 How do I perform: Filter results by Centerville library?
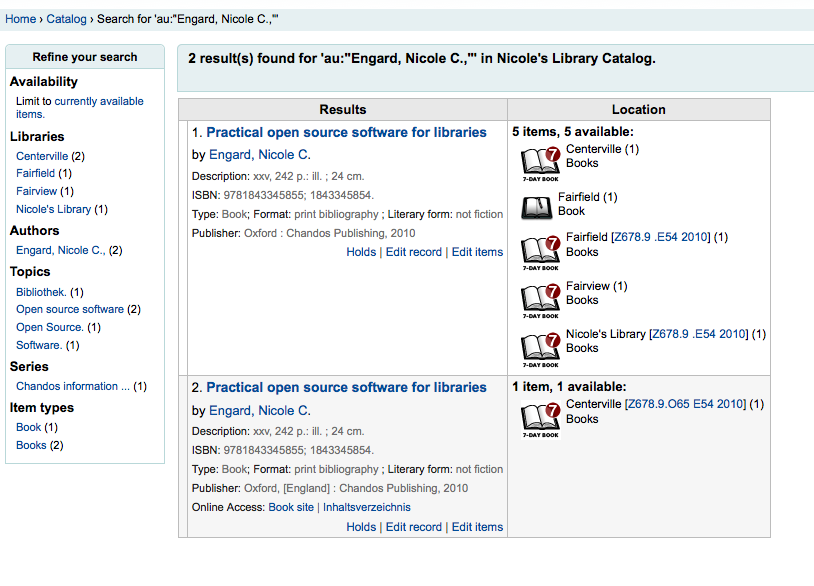click(42, 156)
